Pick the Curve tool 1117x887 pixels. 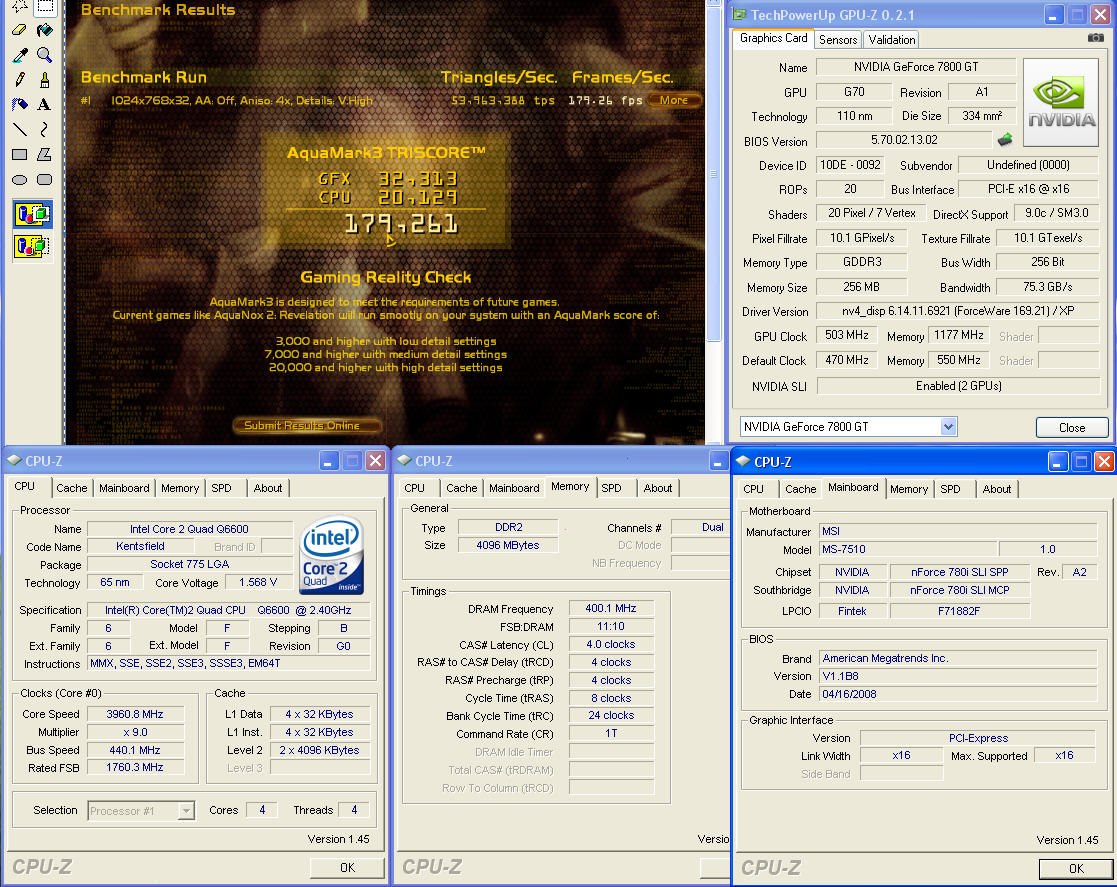point(44,130)
